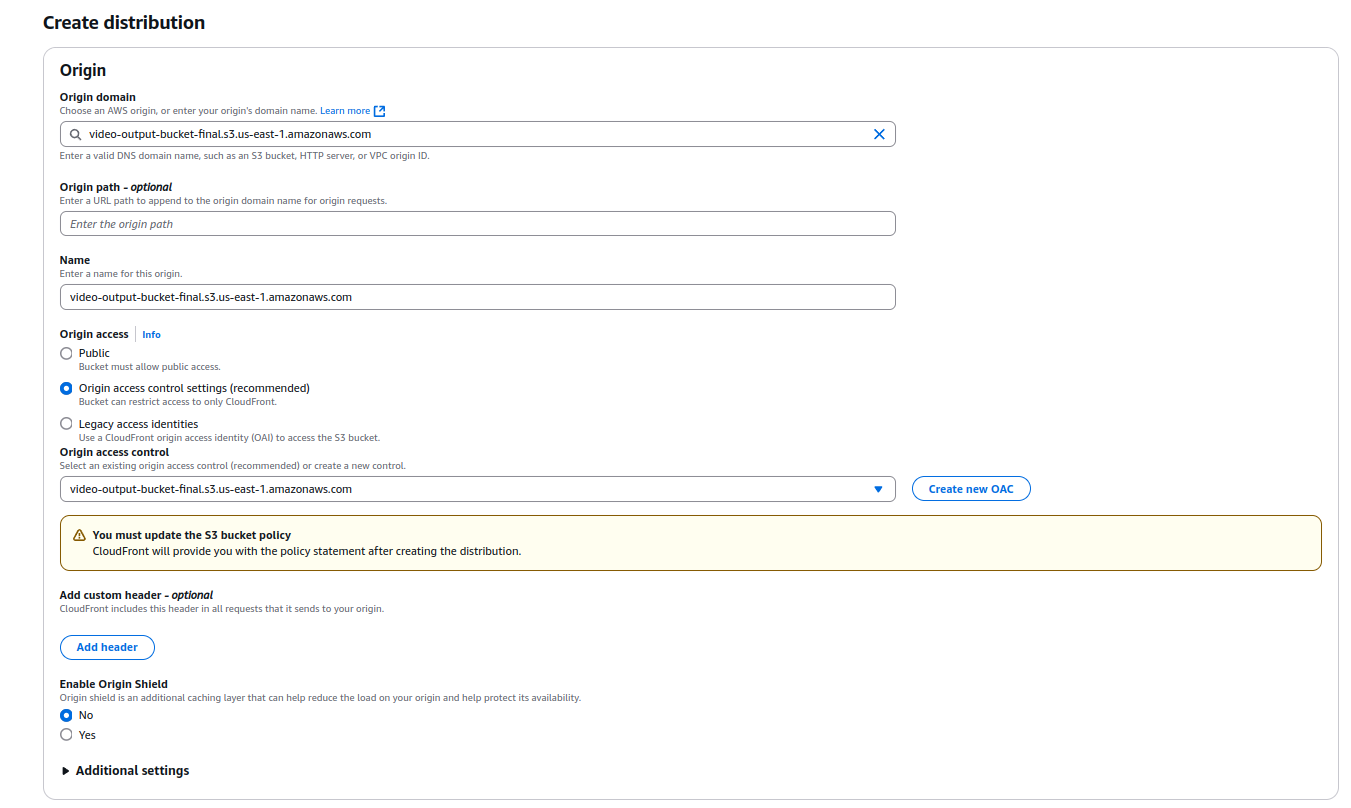Viewport: 1351px width, 808px height.
Task: Click the 'Enable Origin Shield' label
Action: coord(114,684)
